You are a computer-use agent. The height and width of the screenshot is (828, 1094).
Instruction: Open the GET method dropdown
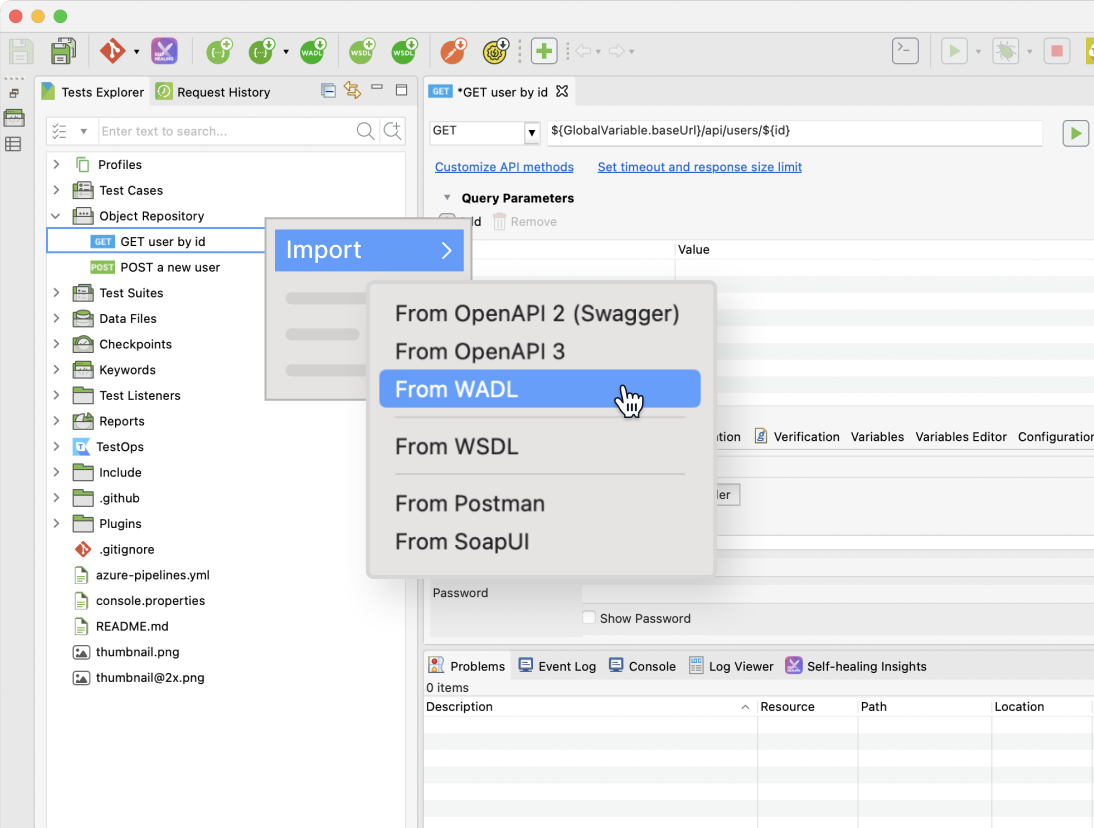point(530,131)
